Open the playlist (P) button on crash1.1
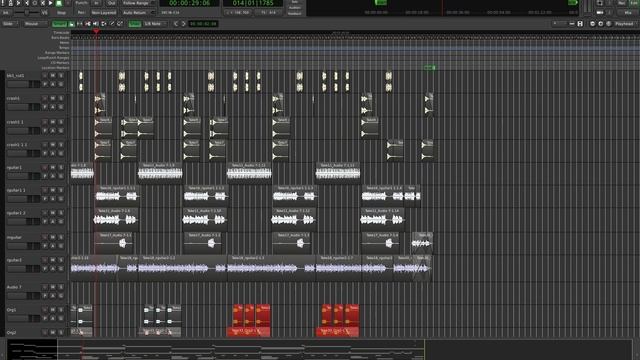Image resolution: width=640 pixels, height=360 pixels. 45,131
